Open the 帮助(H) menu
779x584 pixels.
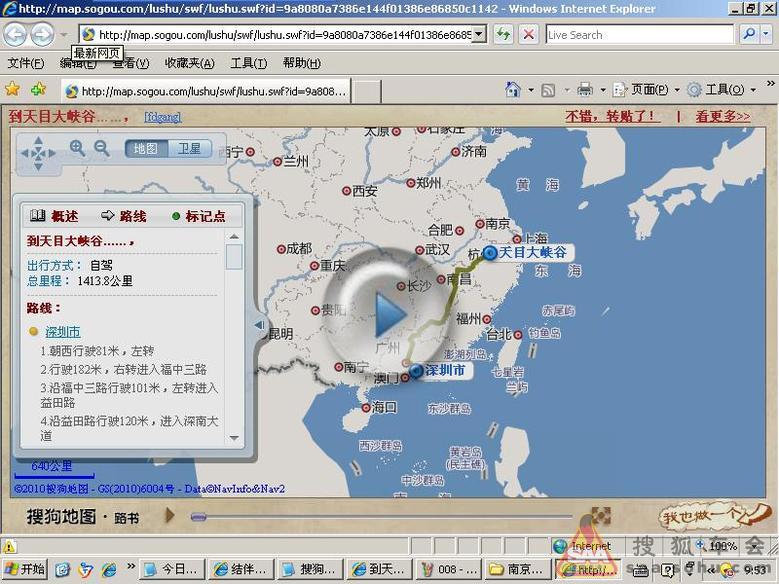click(x=302, y=64)
